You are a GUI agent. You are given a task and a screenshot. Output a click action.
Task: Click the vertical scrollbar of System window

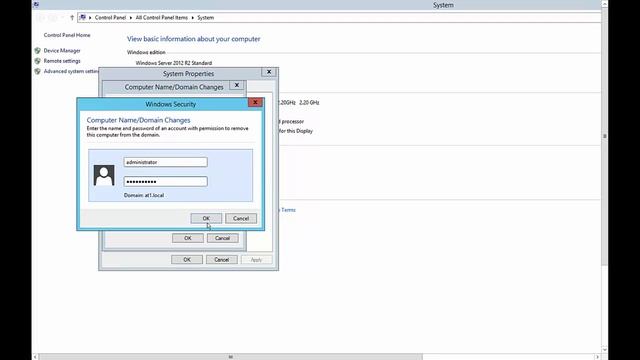pyautogui.click(x=604, y=136)
